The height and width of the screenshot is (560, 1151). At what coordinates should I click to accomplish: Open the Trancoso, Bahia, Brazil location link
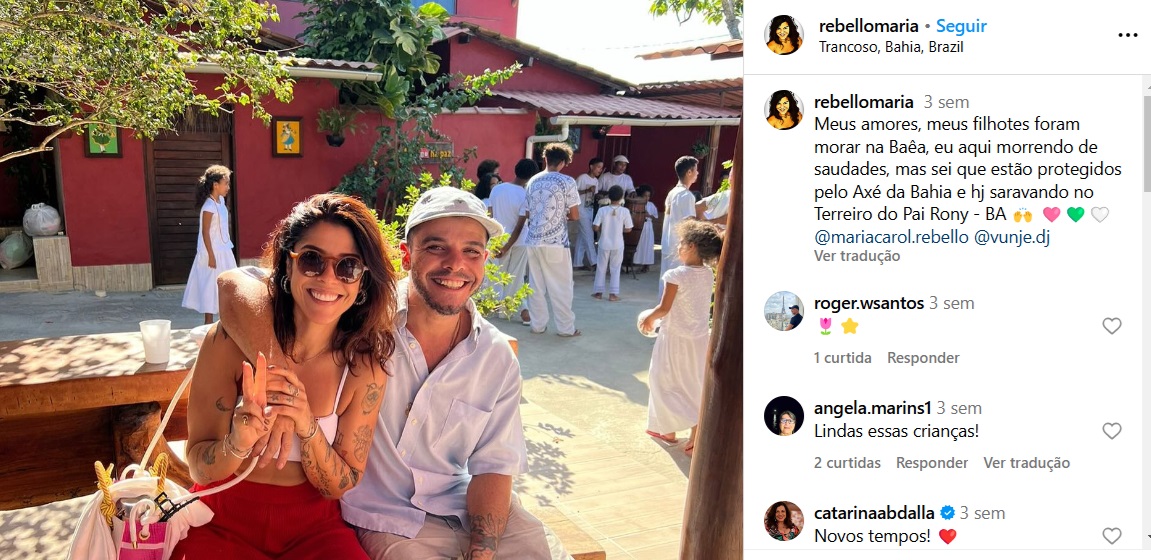pos(891,47)
